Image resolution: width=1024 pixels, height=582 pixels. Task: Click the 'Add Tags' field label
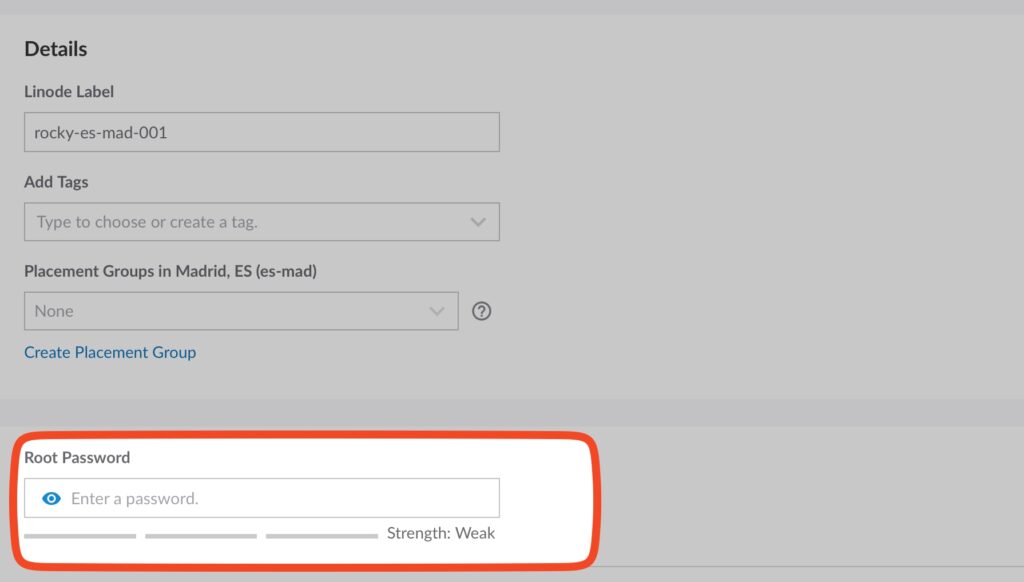(x=56, y=182)
